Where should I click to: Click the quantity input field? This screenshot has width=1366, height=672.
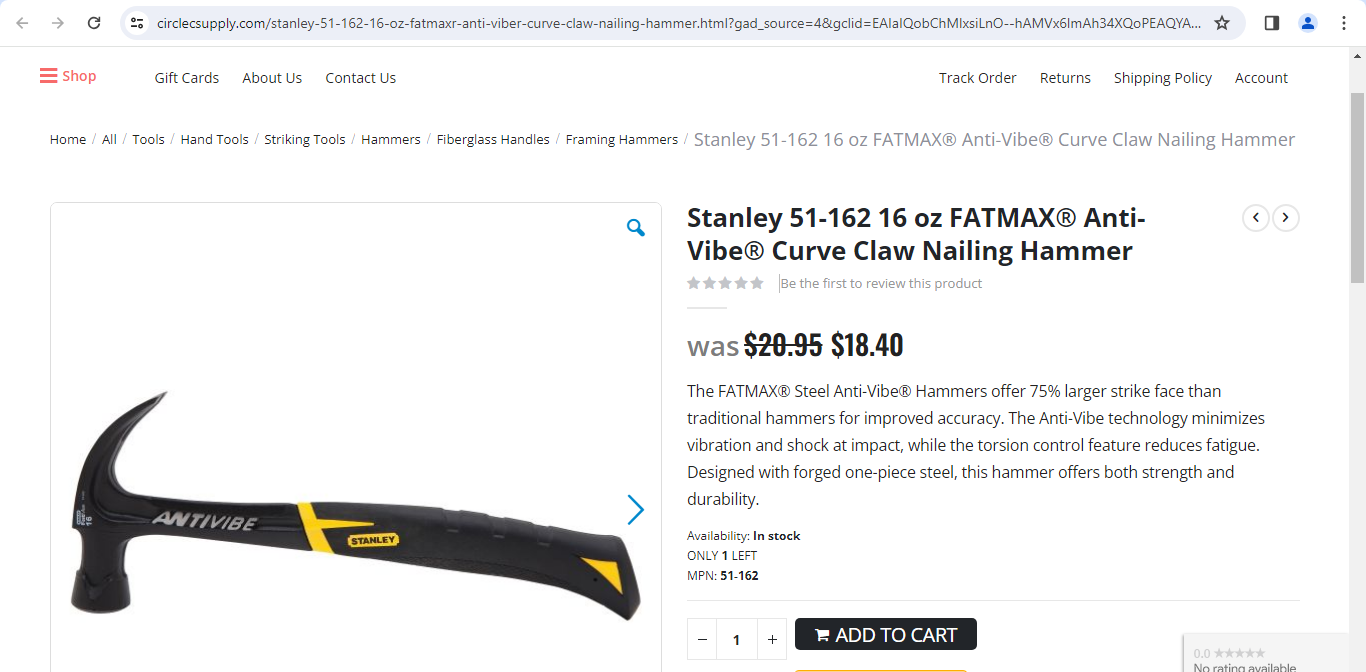[x=737, y=639]
